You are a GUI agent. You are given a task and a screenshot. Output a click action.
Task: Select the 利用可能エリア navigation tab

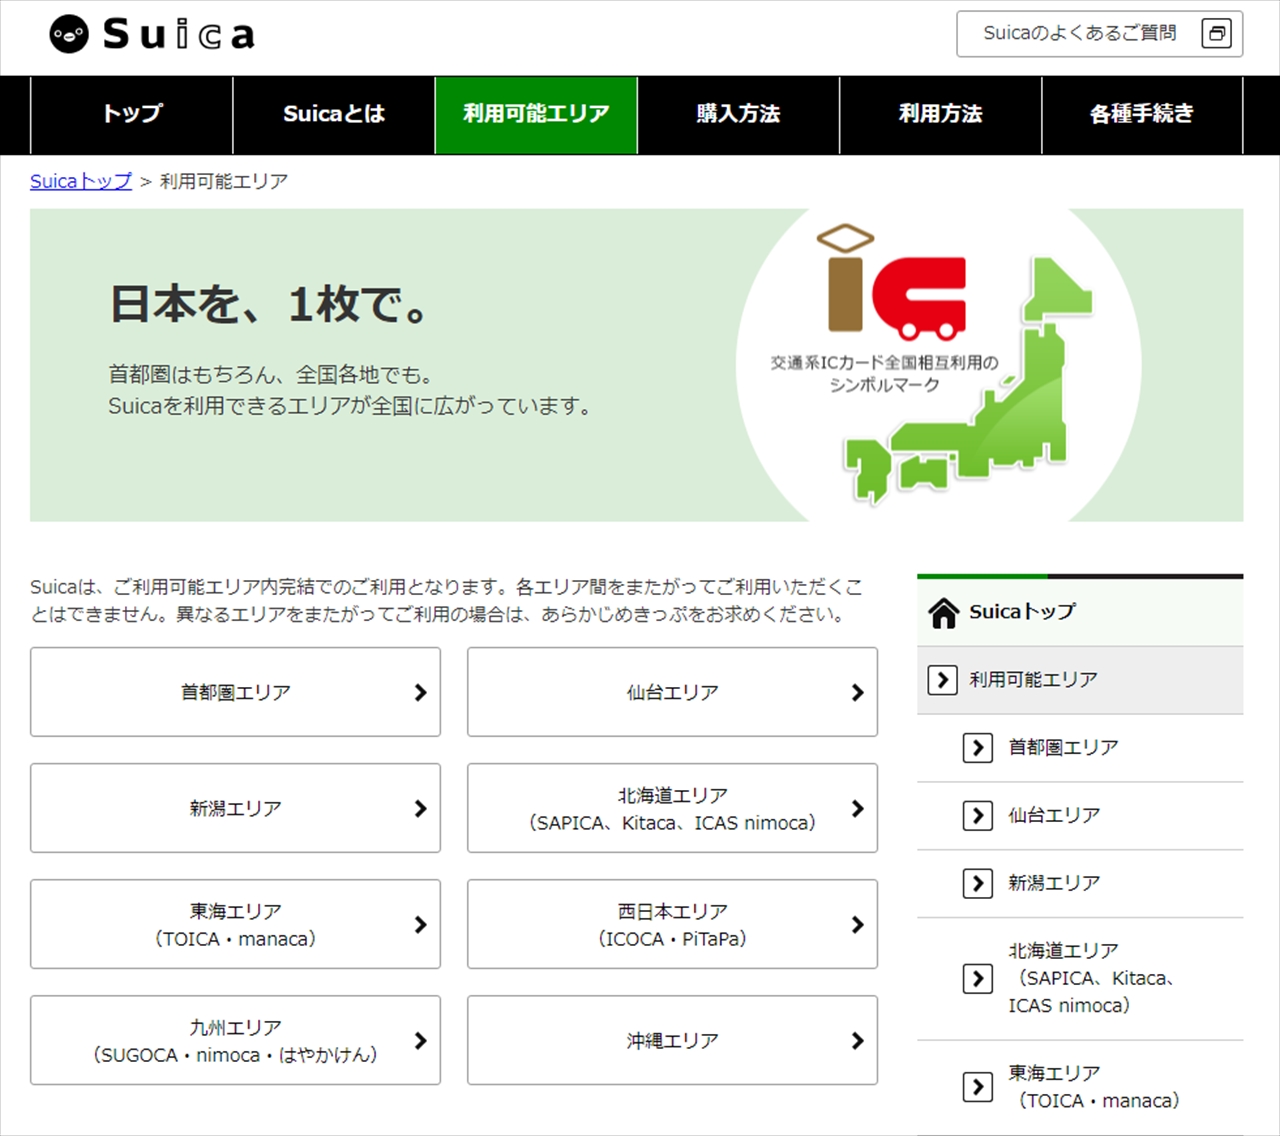(x=536, y=114)
